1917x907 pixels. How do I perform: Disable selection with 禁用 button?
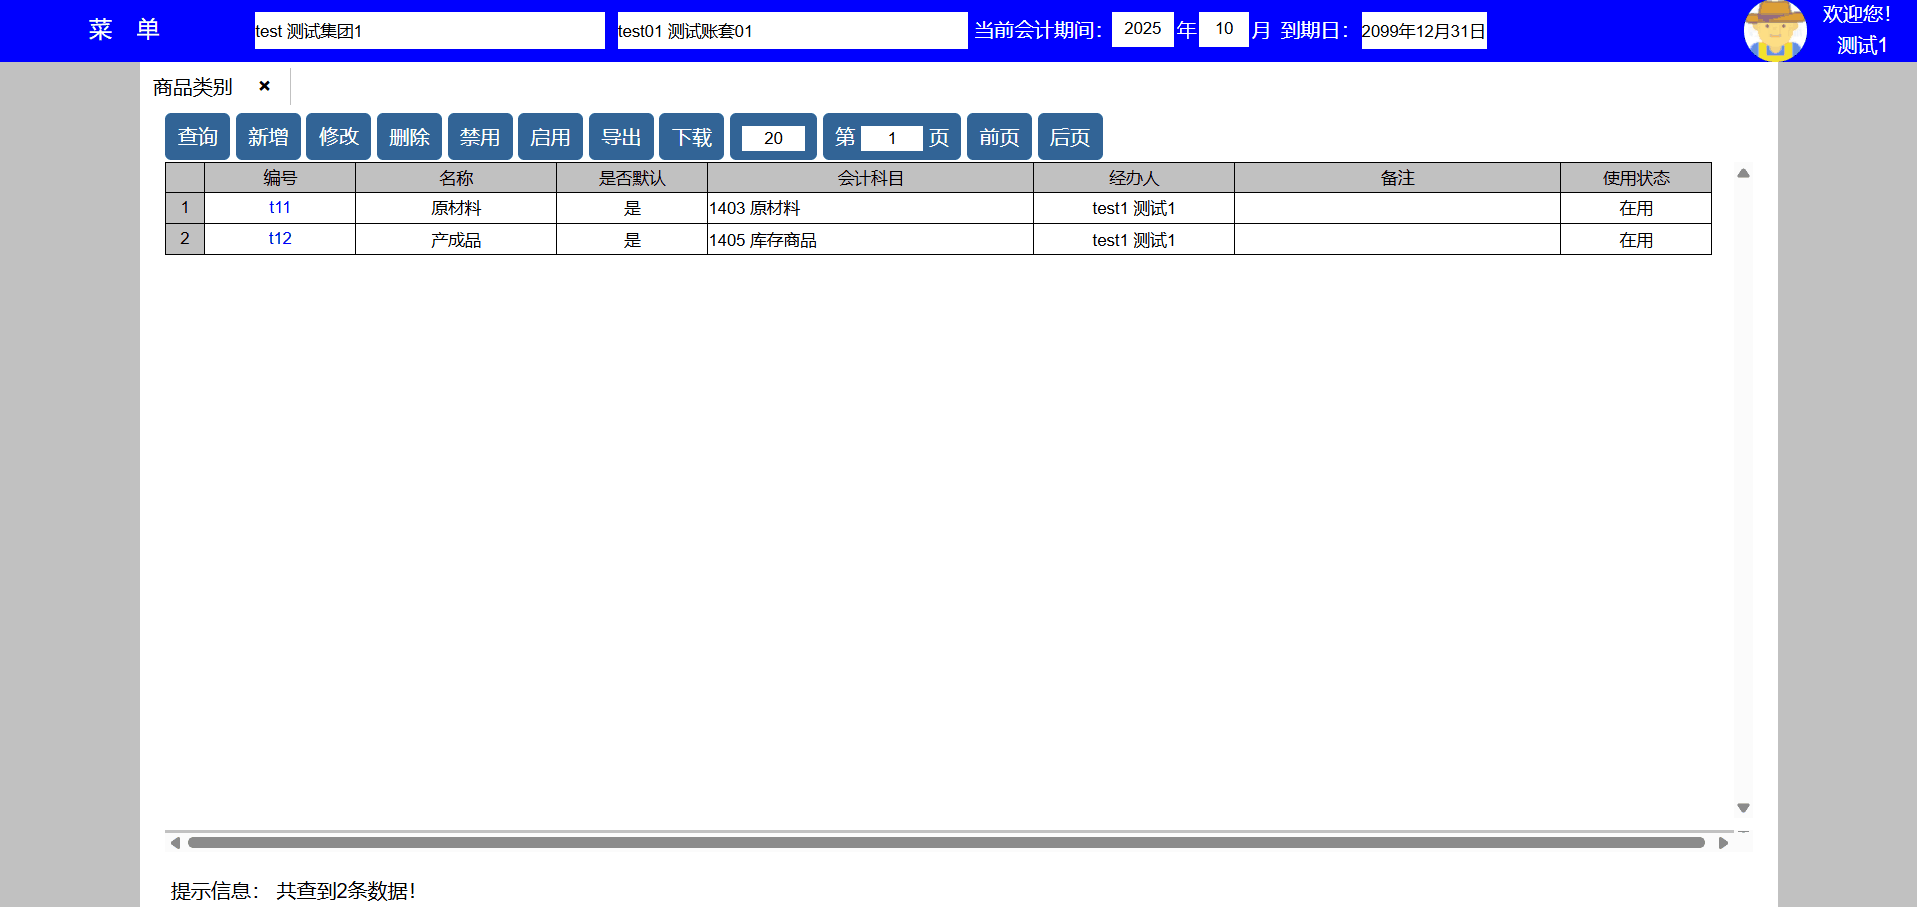(480, 137)
